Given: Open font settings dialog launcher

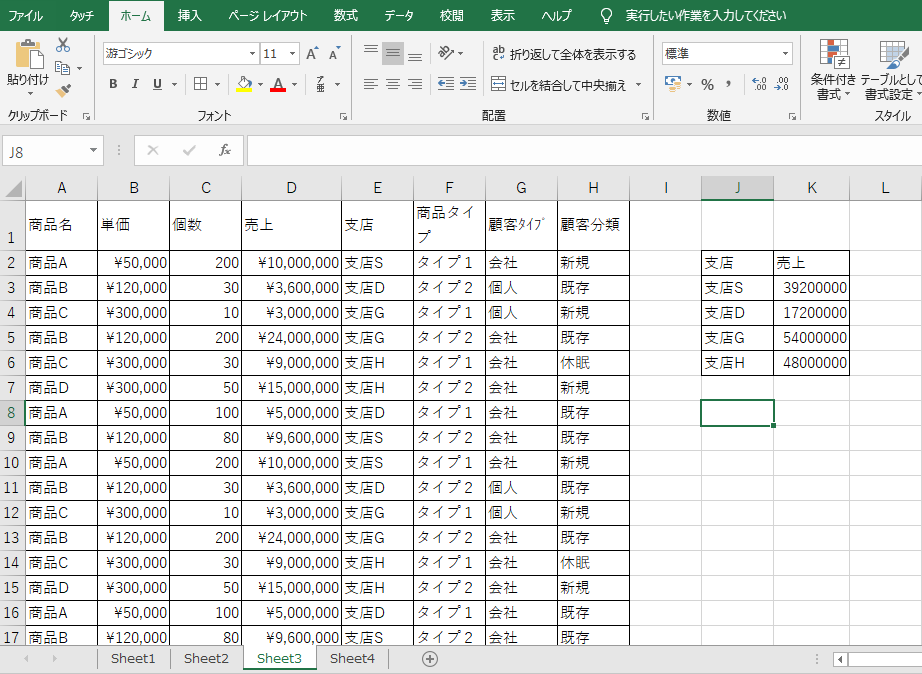Looking at the screenshot, I should (343, 116).
